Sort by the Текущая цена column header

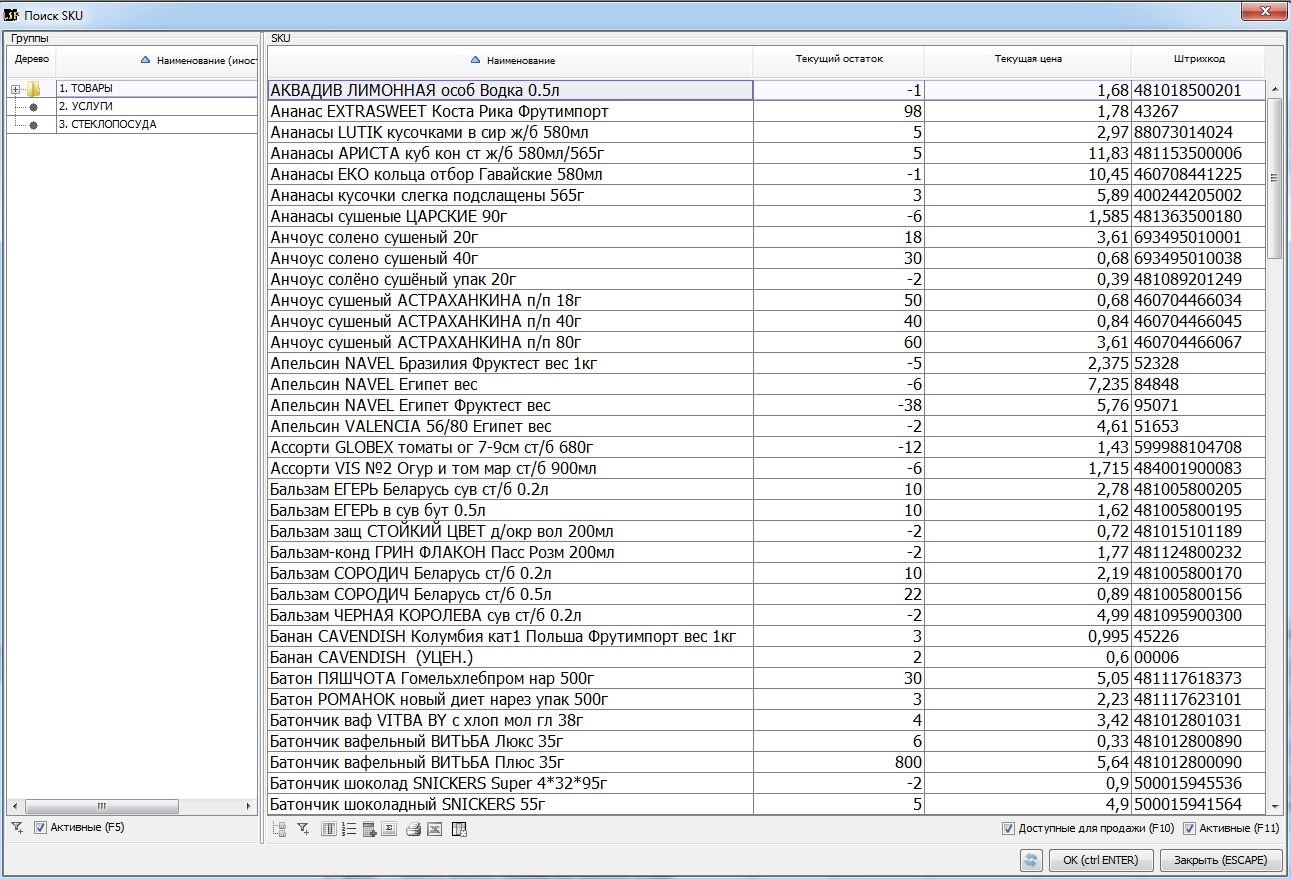tap(1027, 59)
